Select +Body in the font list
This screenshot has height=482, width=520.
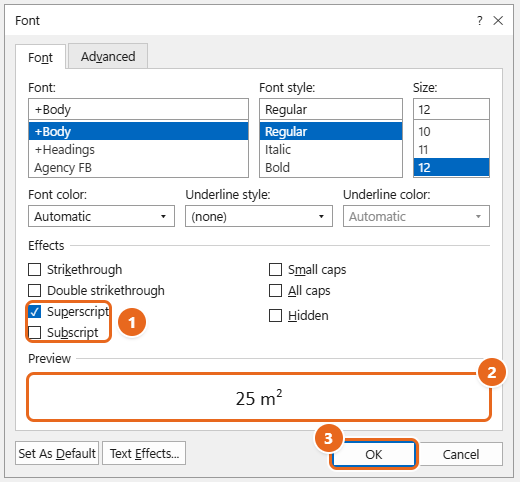[138, 131]
